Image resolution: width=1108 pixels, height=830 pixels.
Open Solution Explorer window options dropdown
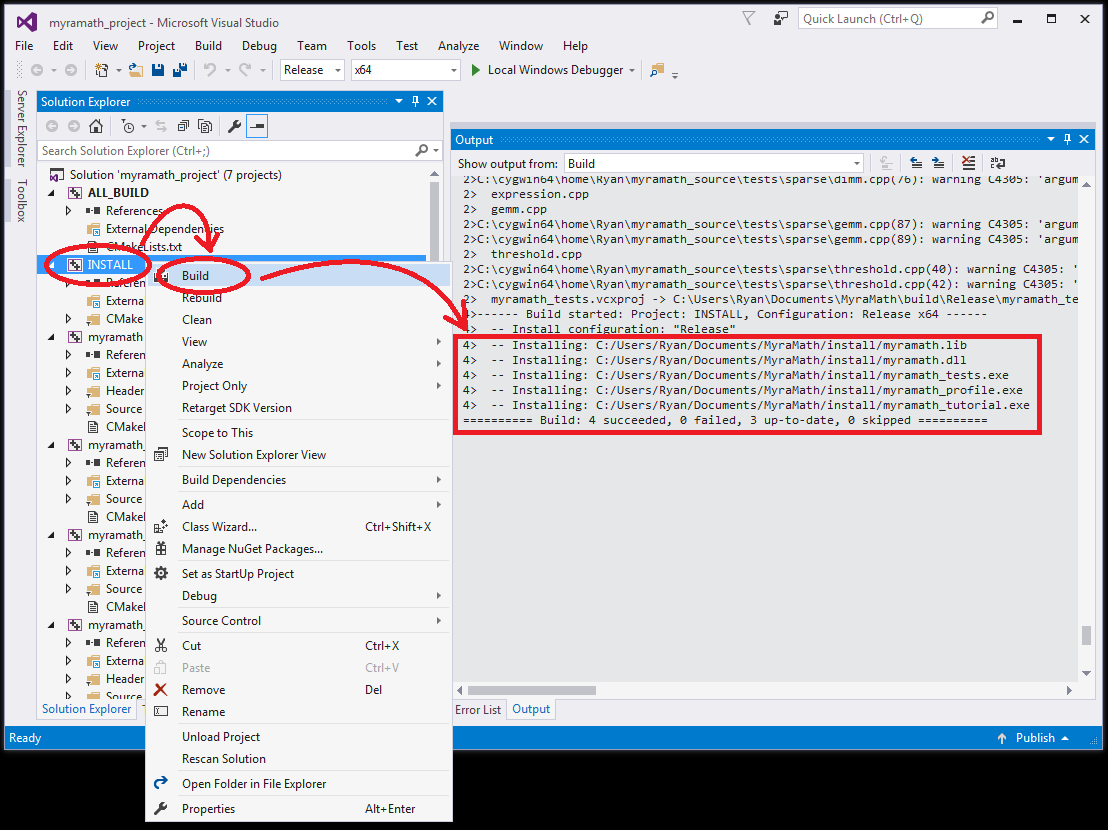click(x=399, y=102)
